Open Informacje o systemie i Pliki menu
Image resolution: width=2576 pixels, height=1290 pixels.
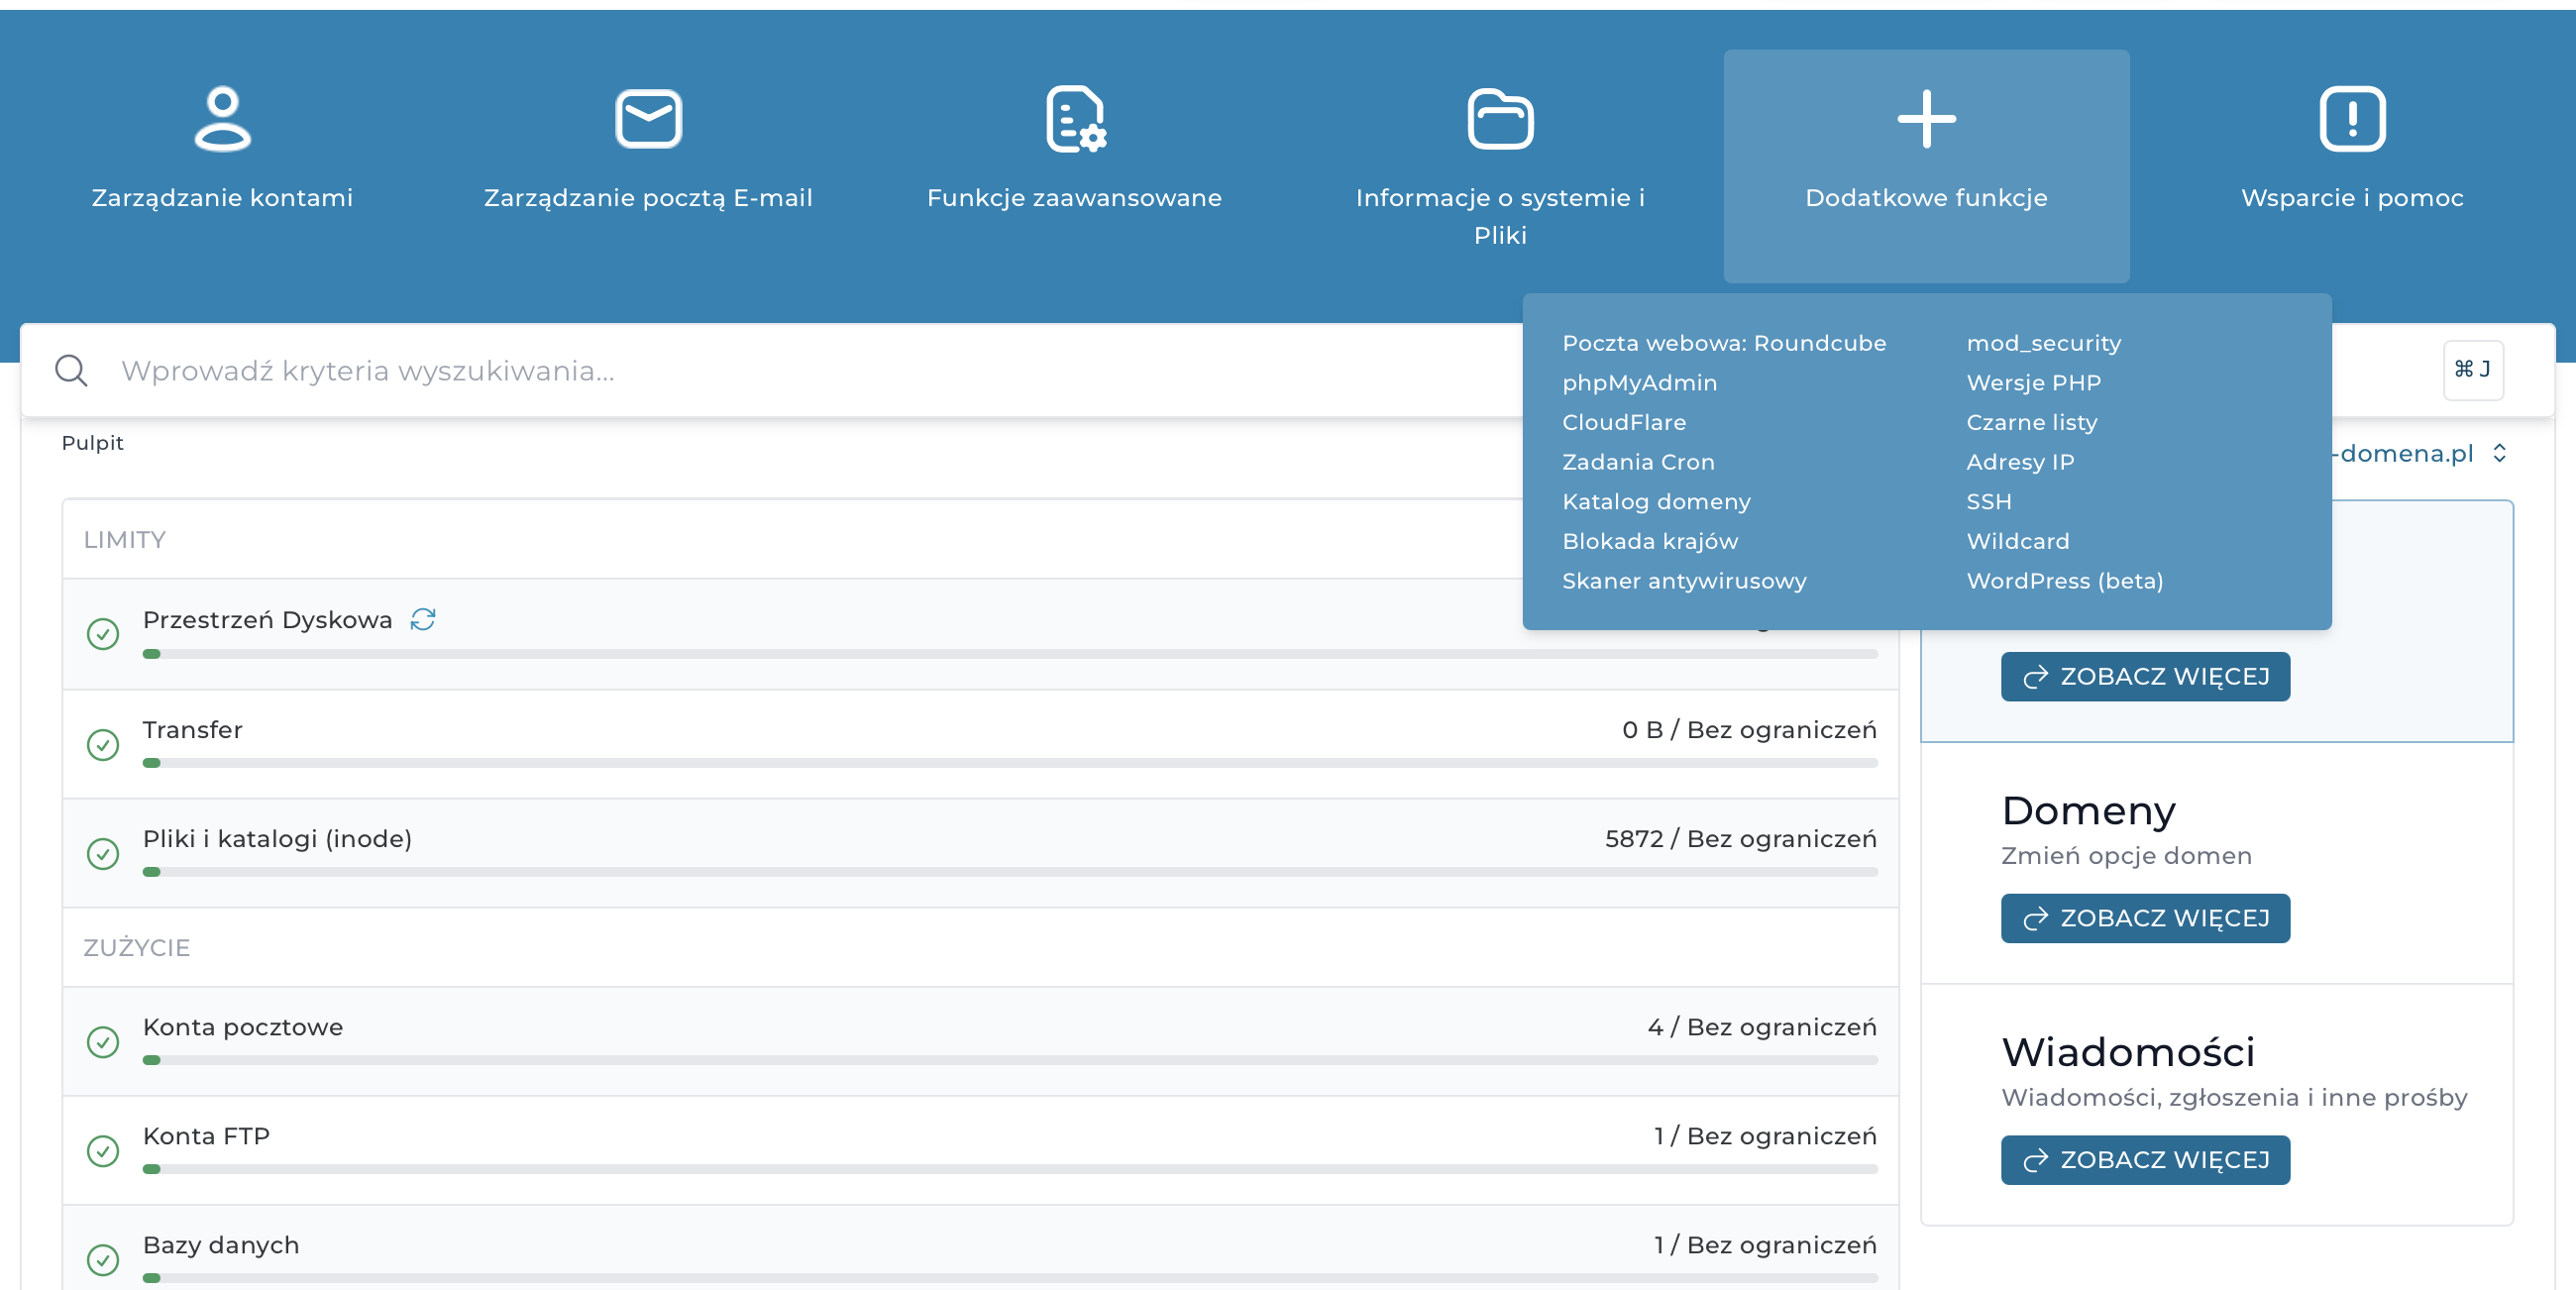pos(1500,216)
